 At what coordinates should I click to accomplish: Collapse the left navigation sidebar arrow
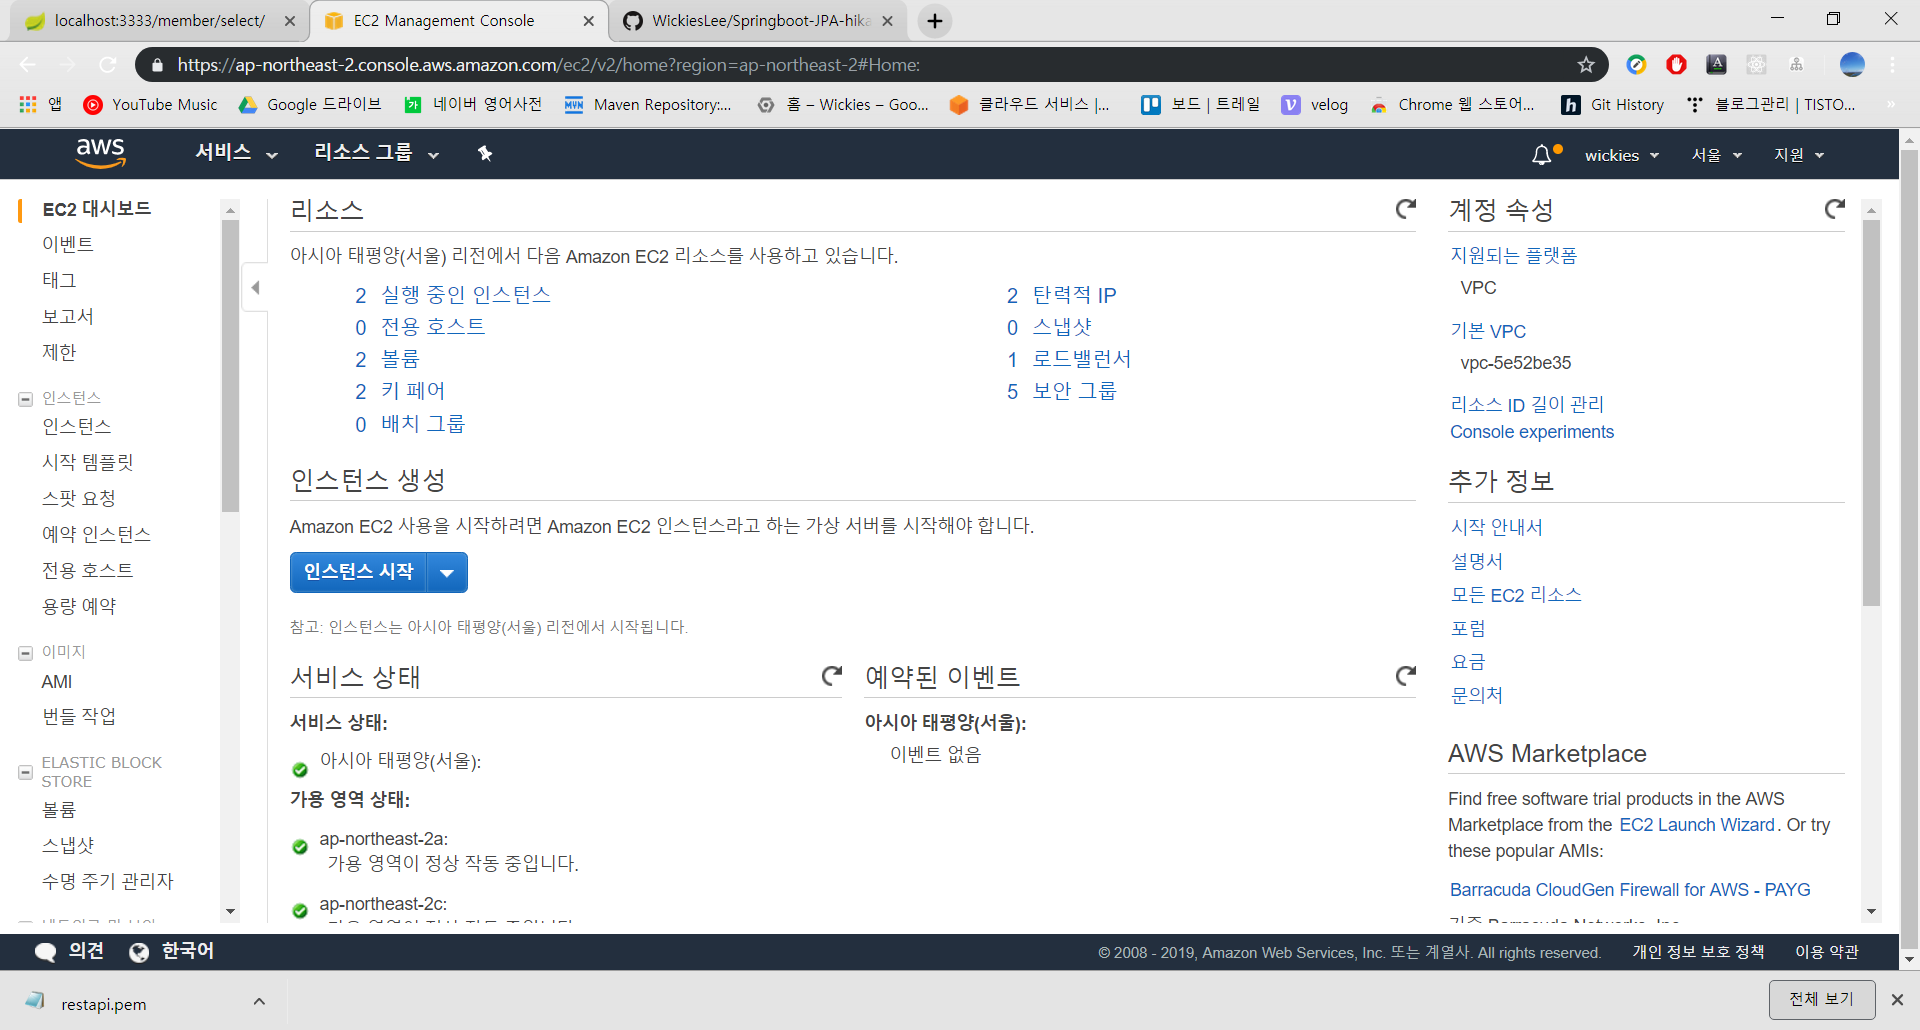(x=255, y=288)
